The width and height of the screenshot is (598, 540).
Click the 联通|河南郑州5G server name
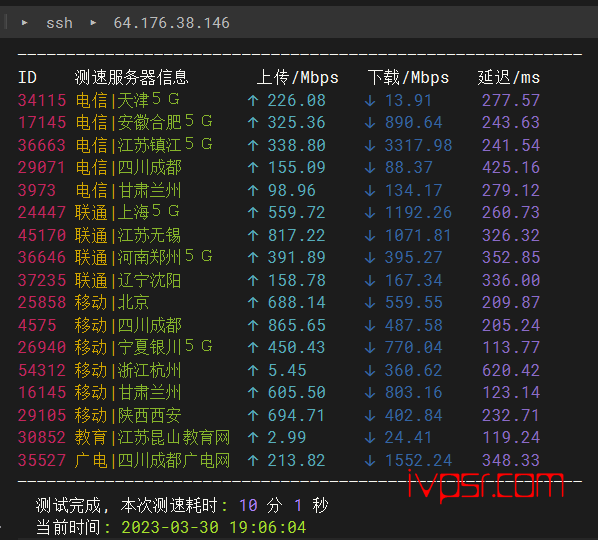pyautogui.click(x=143, y=257)
